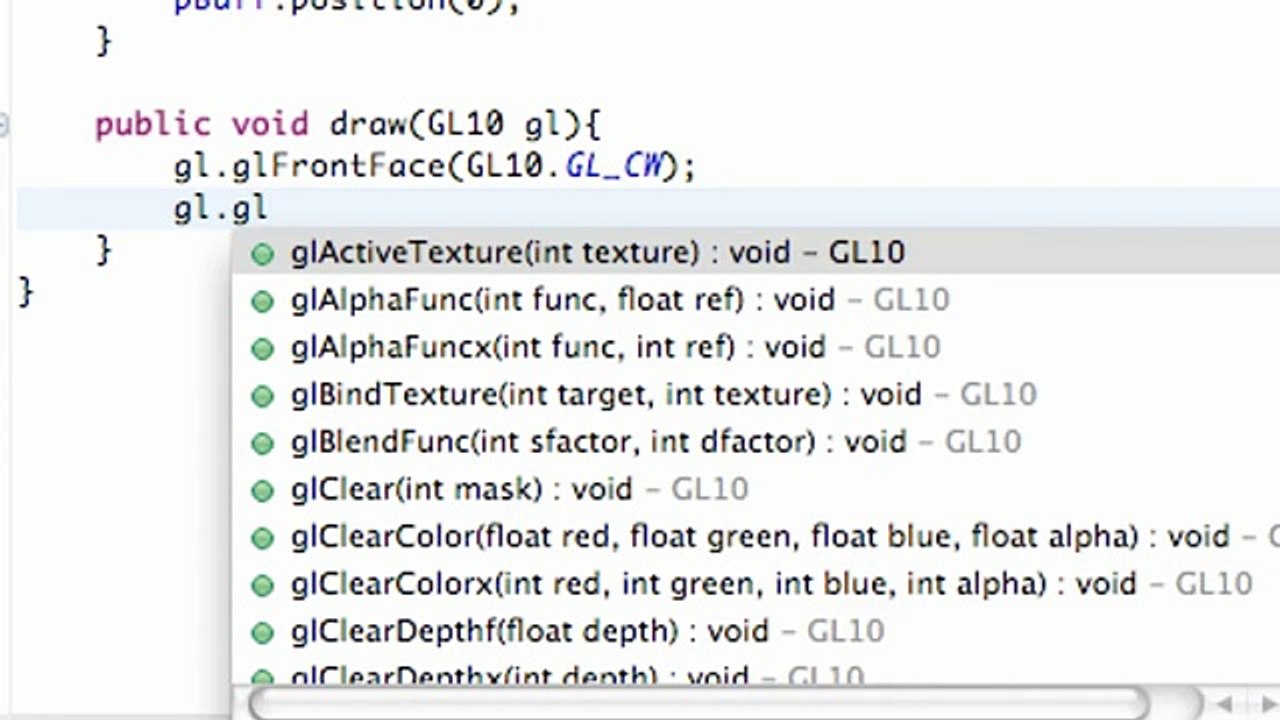The image size is (1280, 720).
Task: Click green icon beside glBlendFunc
Action: [x=262, y=442]
